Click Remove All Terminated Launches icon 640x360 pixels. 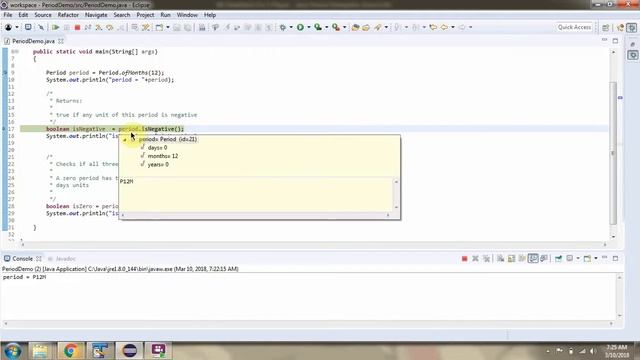tap(487, 258)
